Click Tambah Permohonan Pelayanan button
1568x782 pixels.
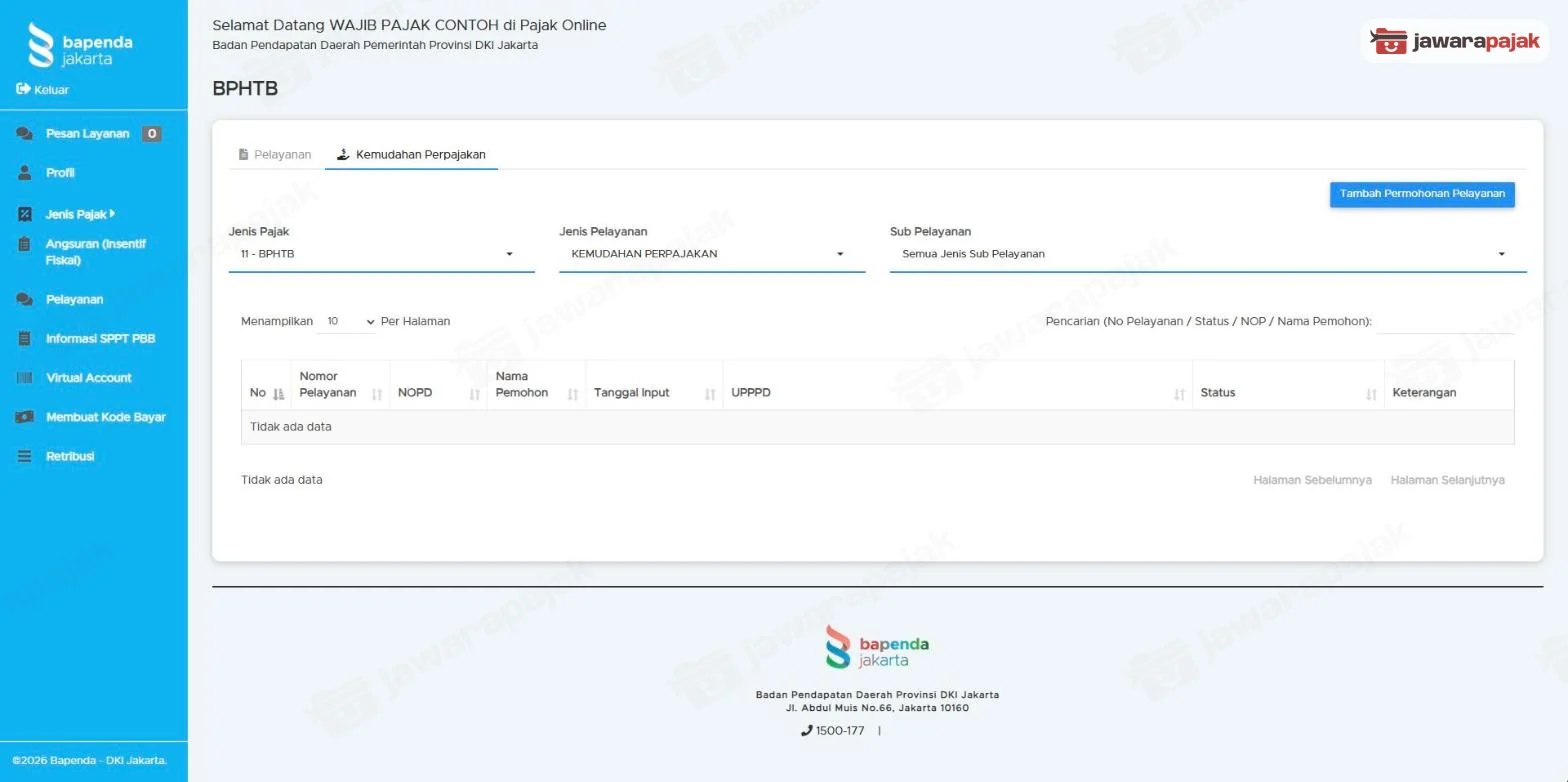pos(1422,194)
